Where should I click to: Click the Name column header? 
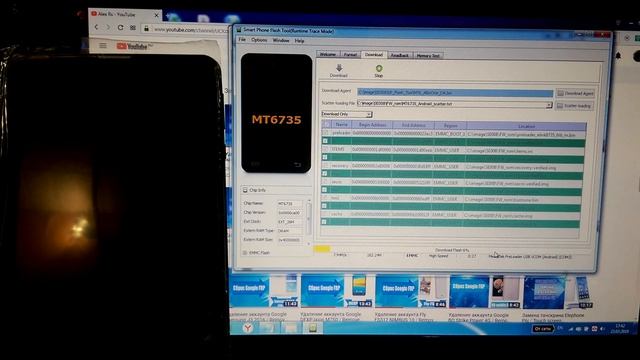341,124
